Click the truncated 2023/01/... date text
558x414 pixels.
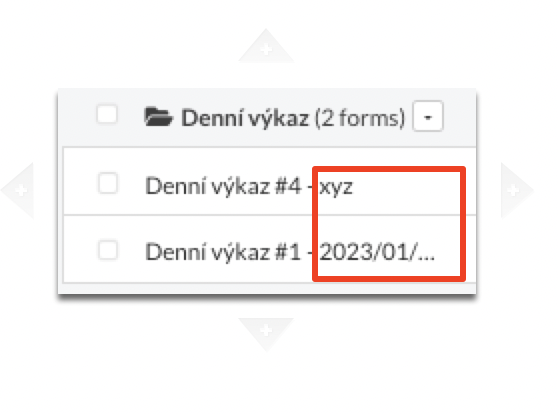[377, 252]
